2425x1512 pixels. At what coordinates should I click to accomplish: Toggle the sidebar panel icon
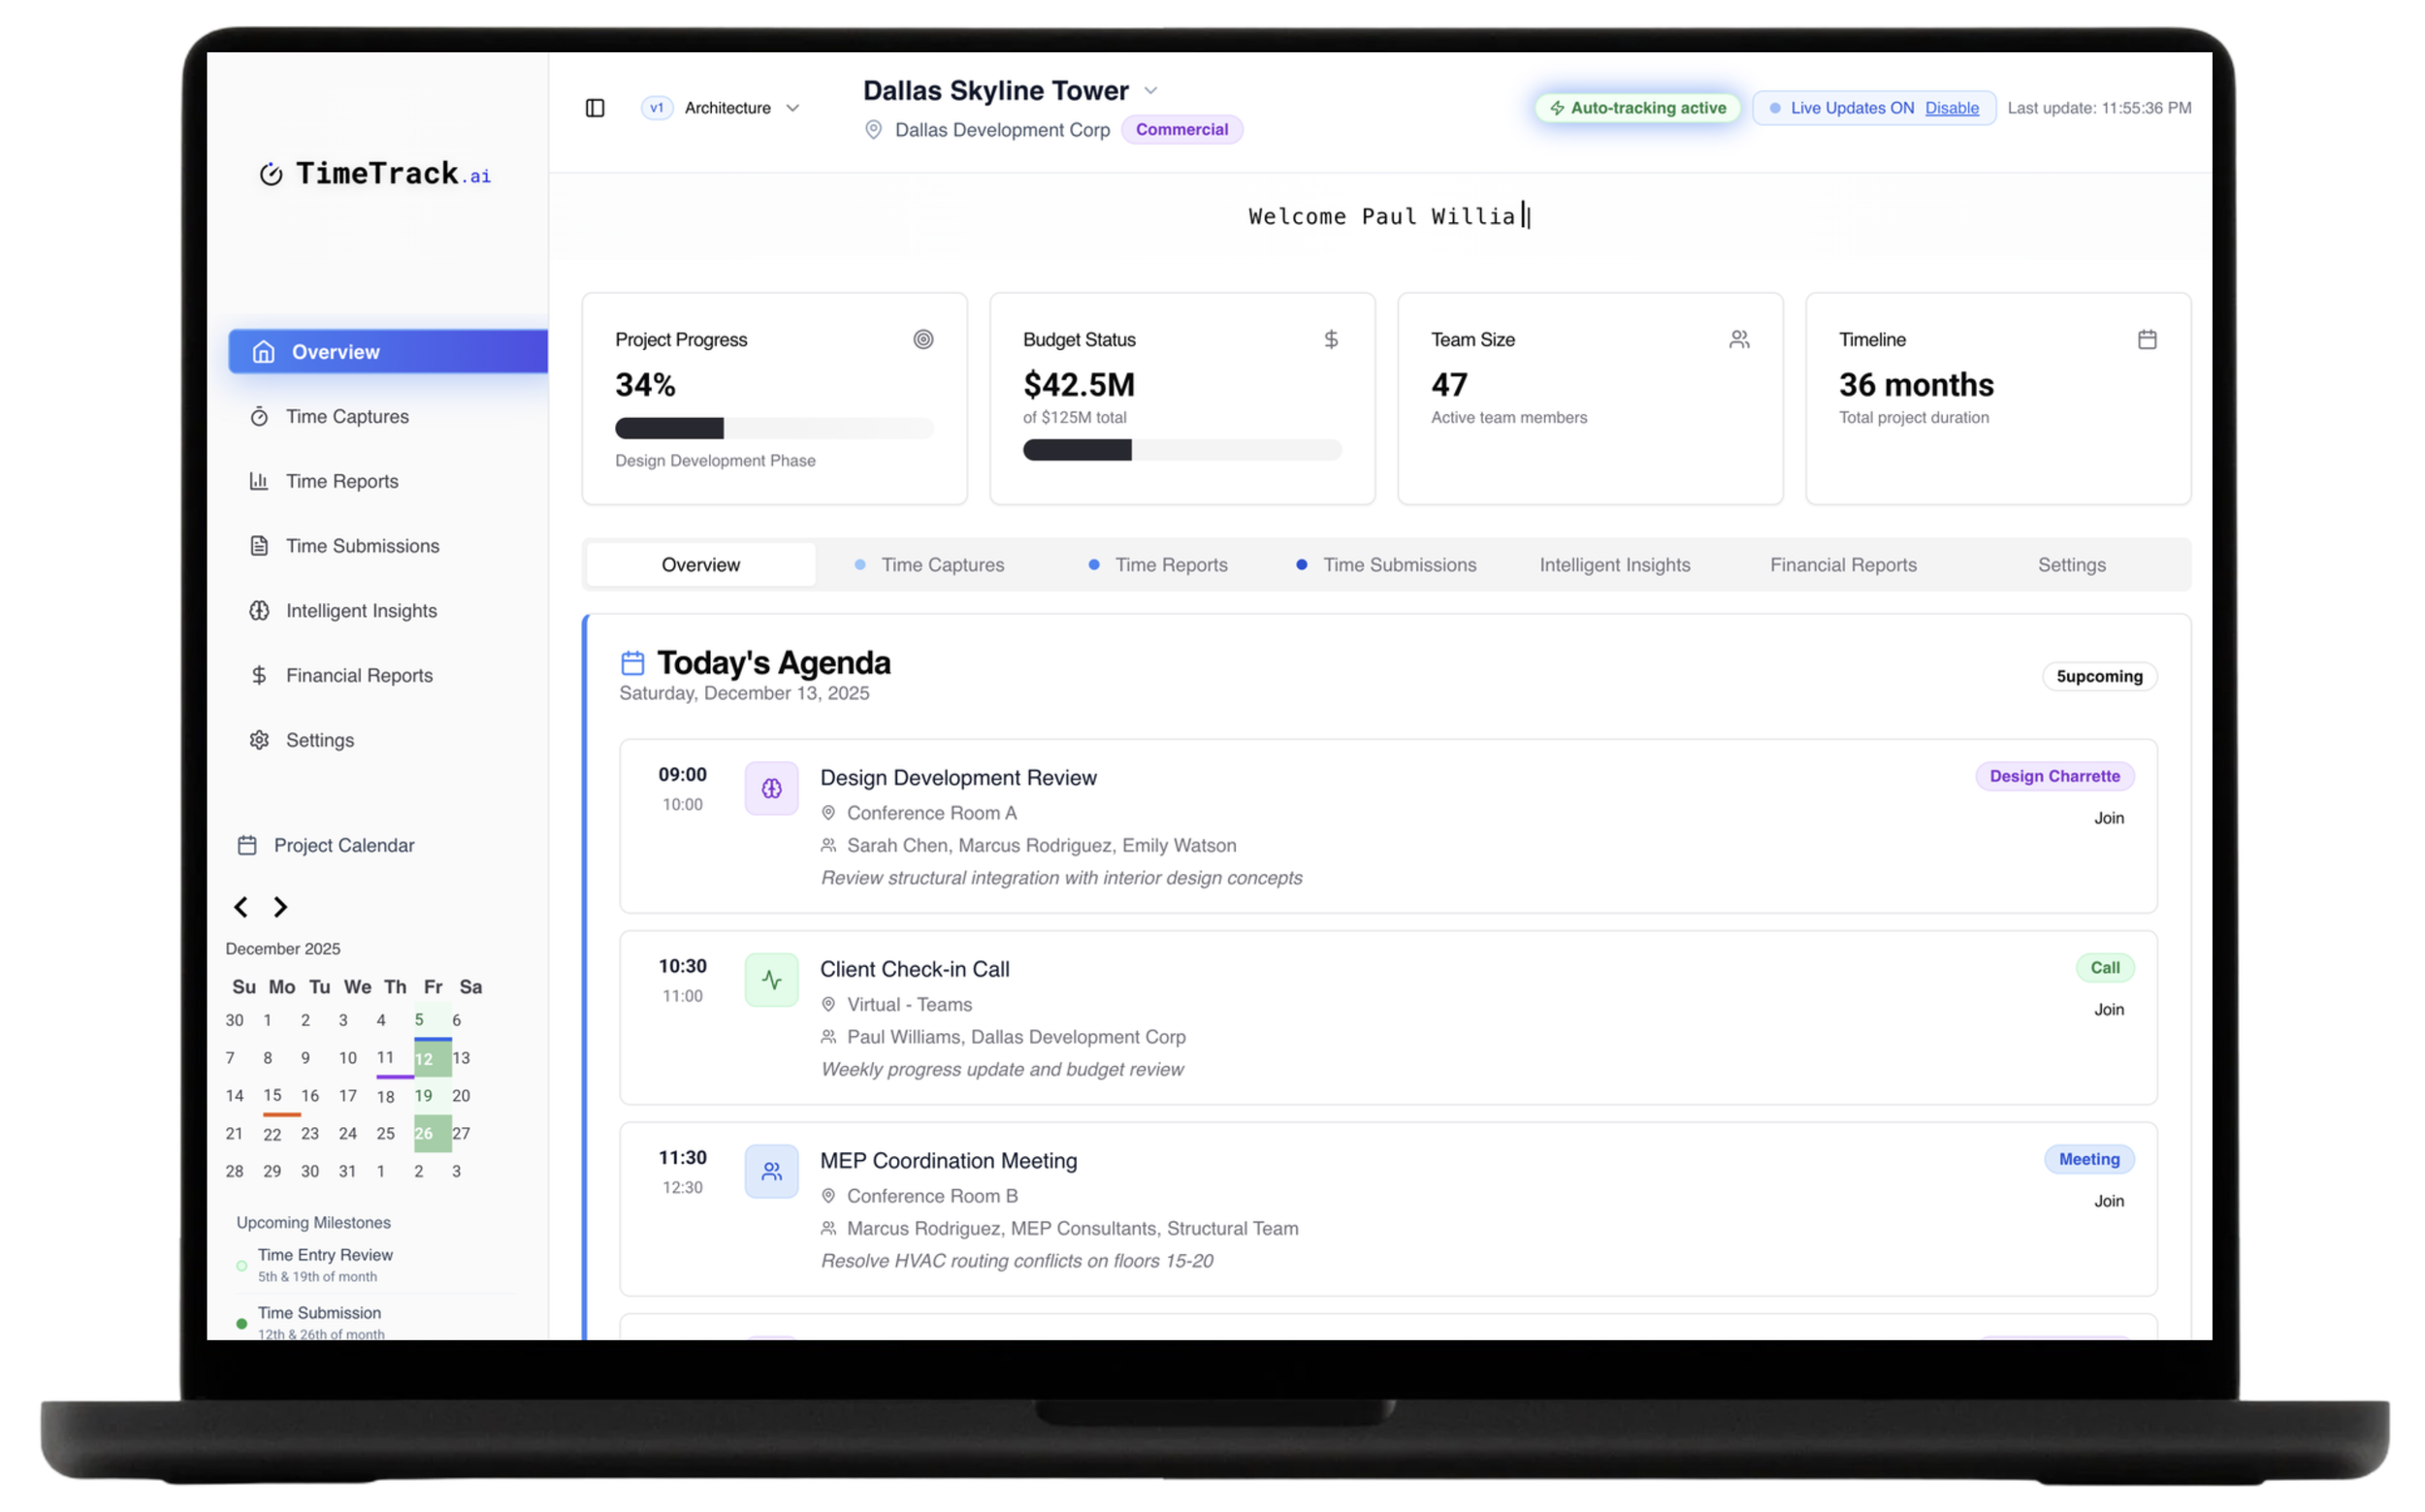coord(595,108)
